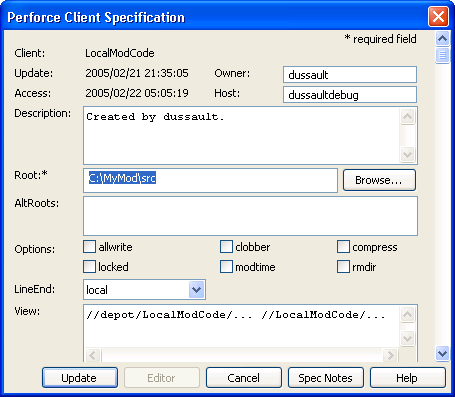Click the dialog vertical scrollbar thumb
This screenshot has height=397, width=455.
coord(442,55)
